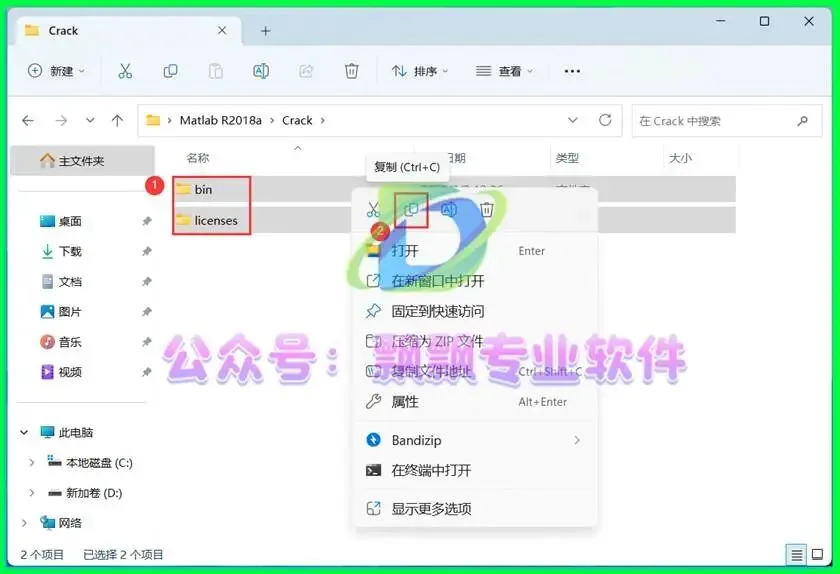Go up one folder with up arrow
This screenshot has width=840, height=574.
(x=117, y=121)
